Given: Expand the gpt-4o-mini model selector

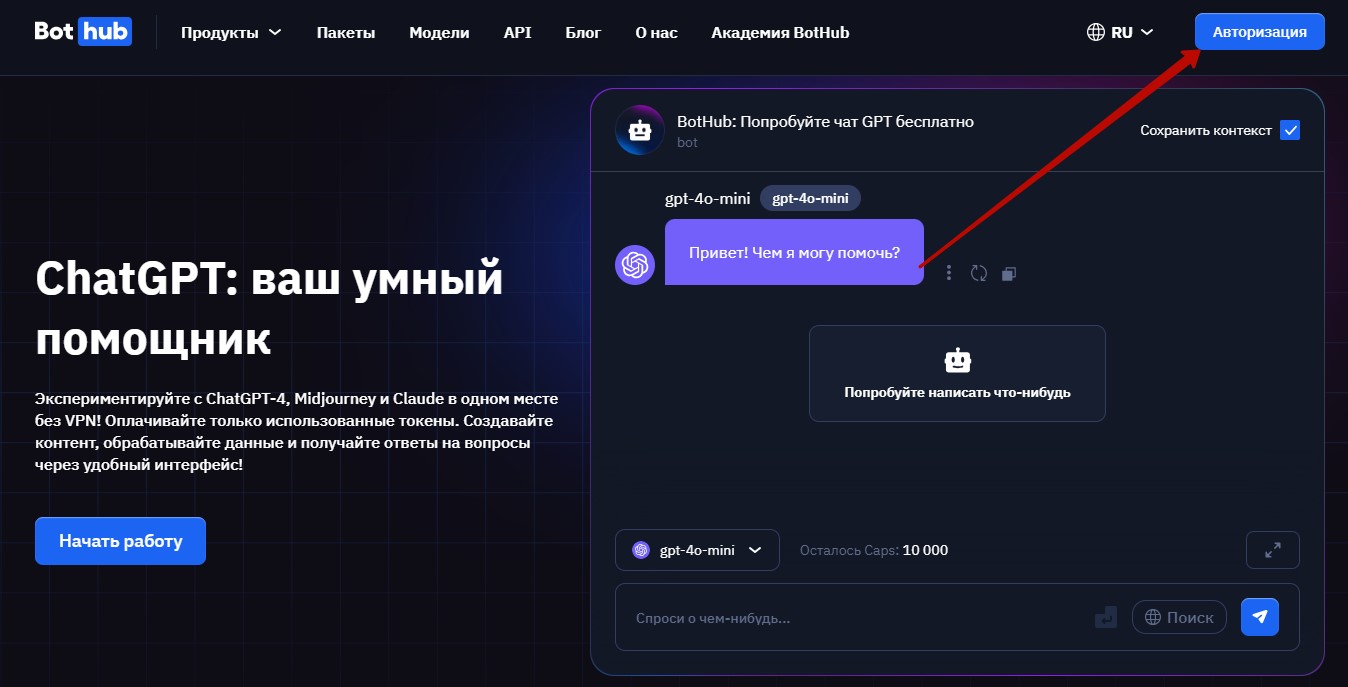Looking at the screenshot, I should coord(697,550).
